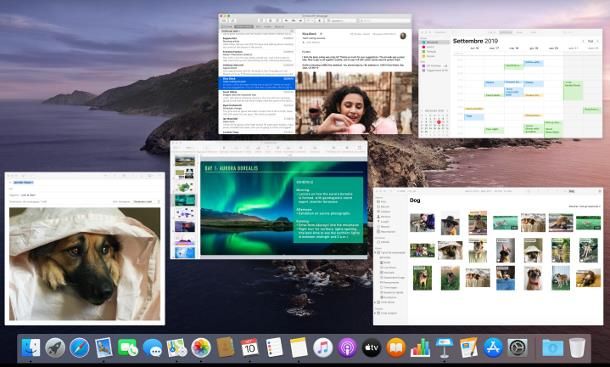Select highlighted aurora slide thumbnail in Keynote
This screenshot has width=610, height=367.
coord(185,200)
